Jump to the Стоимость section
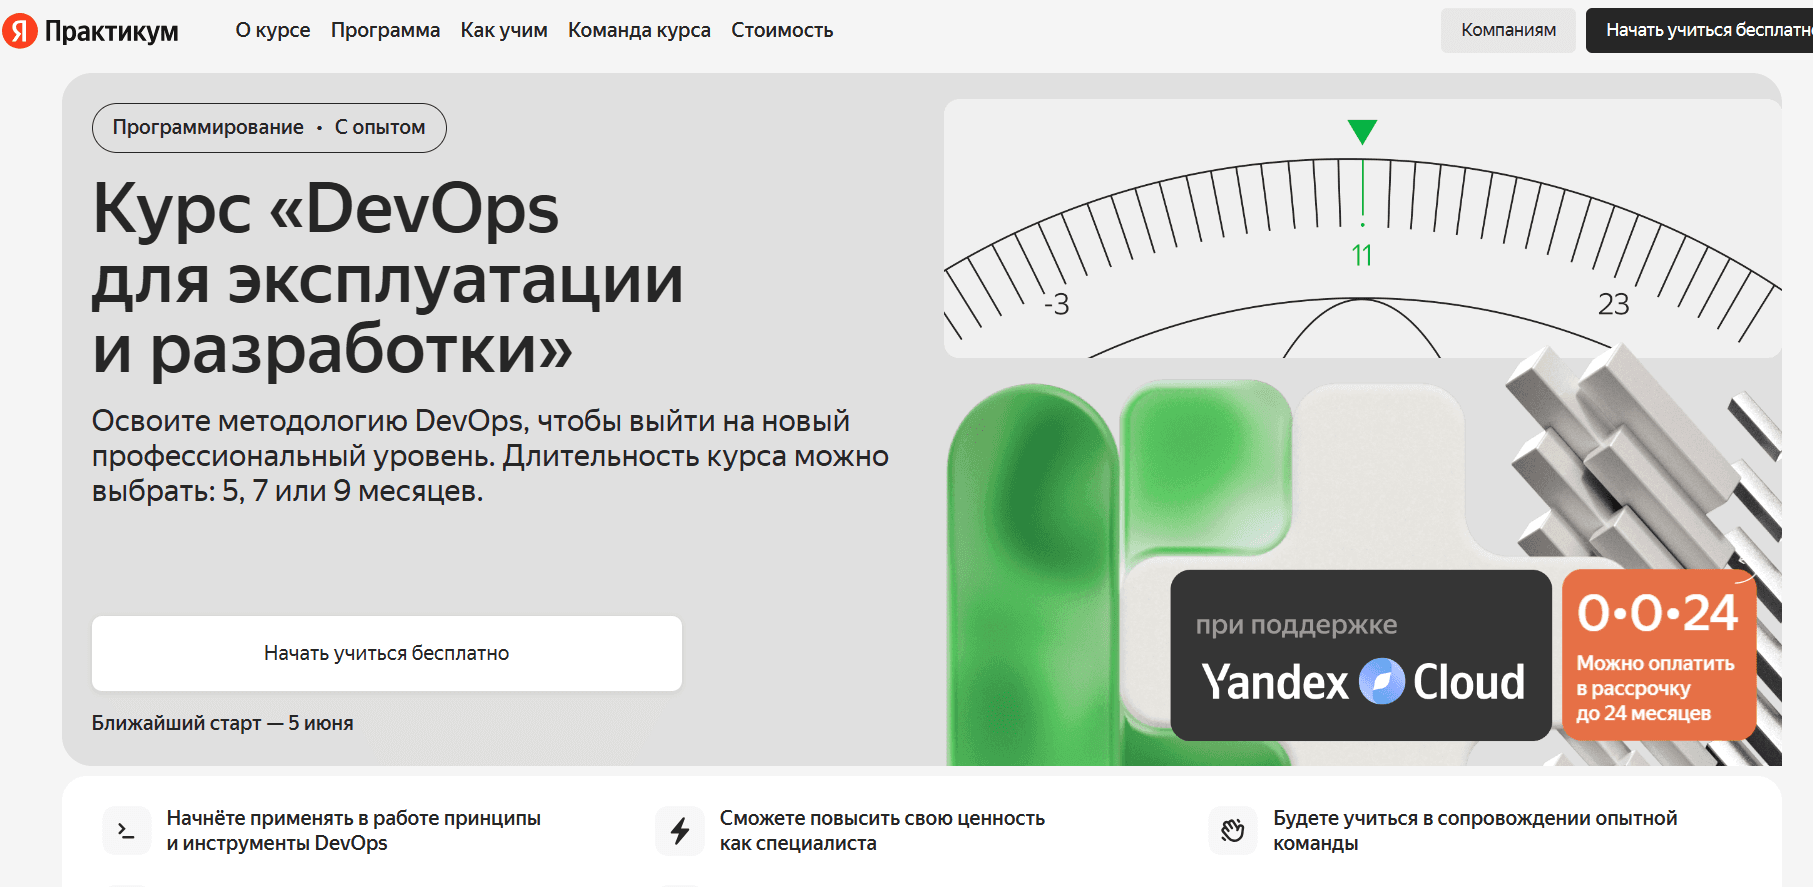 pos(782,30)
